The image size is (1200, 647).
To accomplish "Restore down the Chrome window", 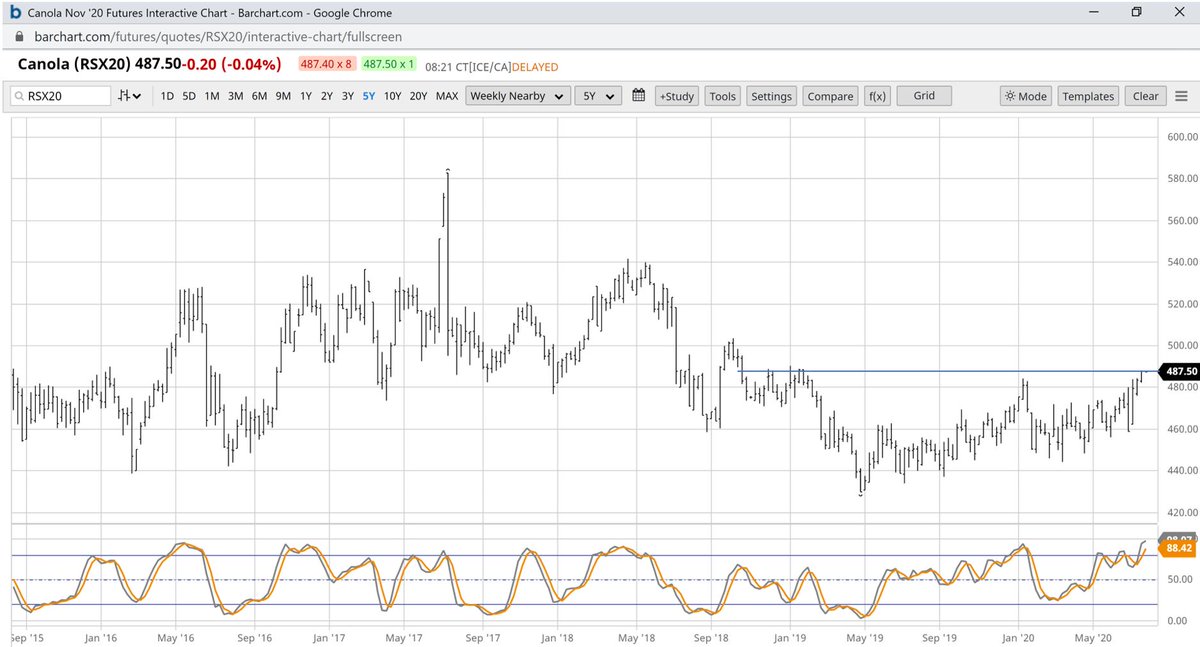I will click(x=1136, y=12).
